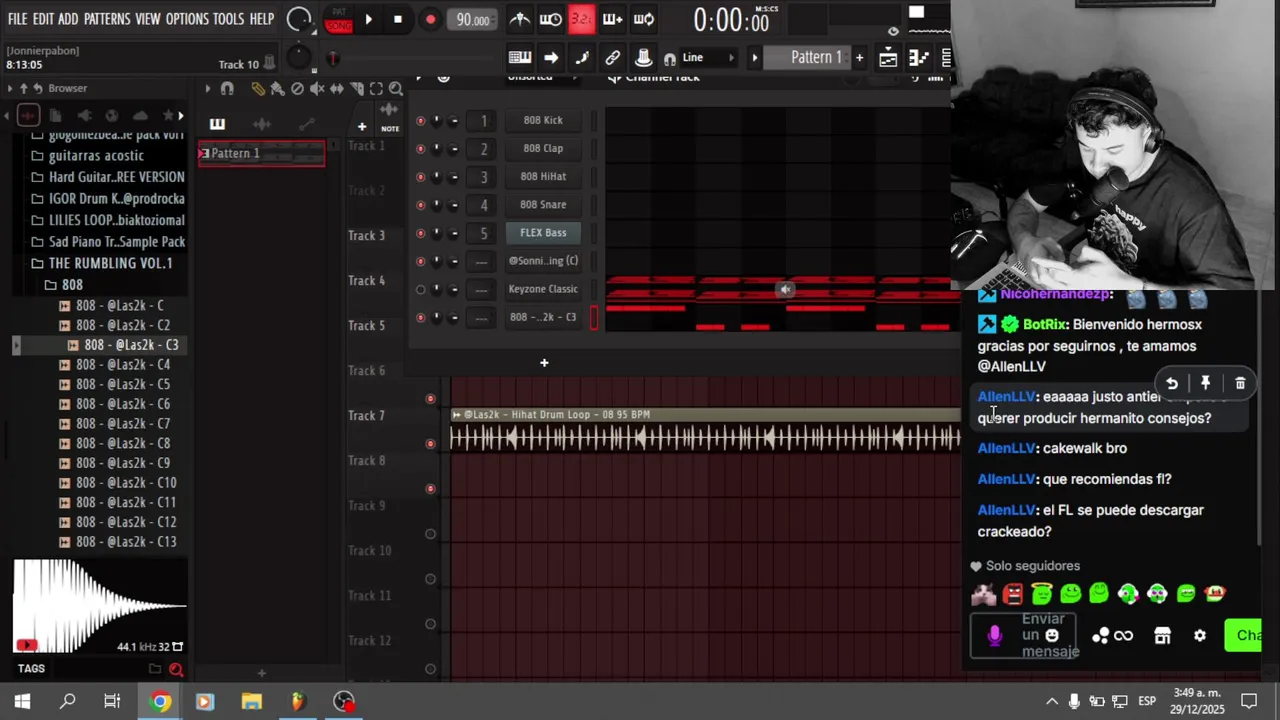The image size is (1280, 720).
Task: Open the EDIT menu
Action: click(x=43, y=19)
